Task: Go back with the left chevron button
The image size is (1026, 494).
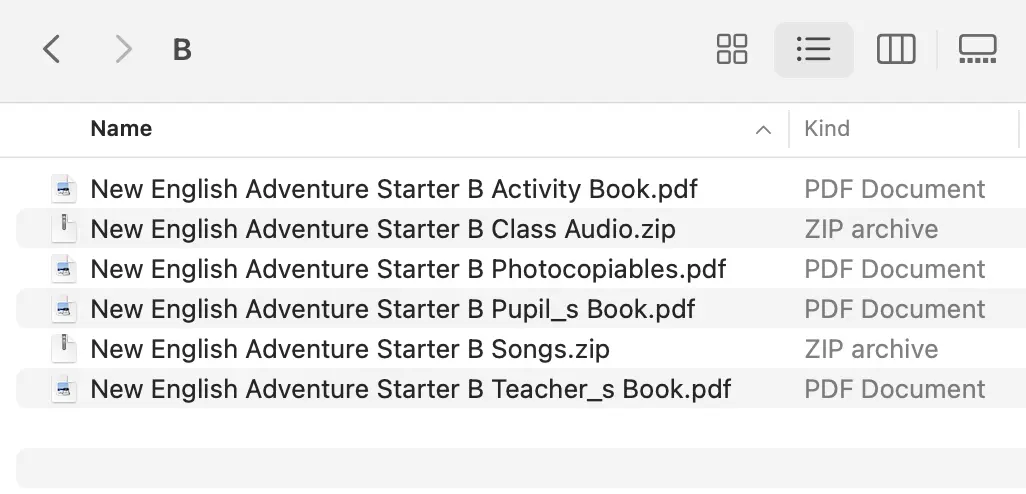Action: point(52,50)
